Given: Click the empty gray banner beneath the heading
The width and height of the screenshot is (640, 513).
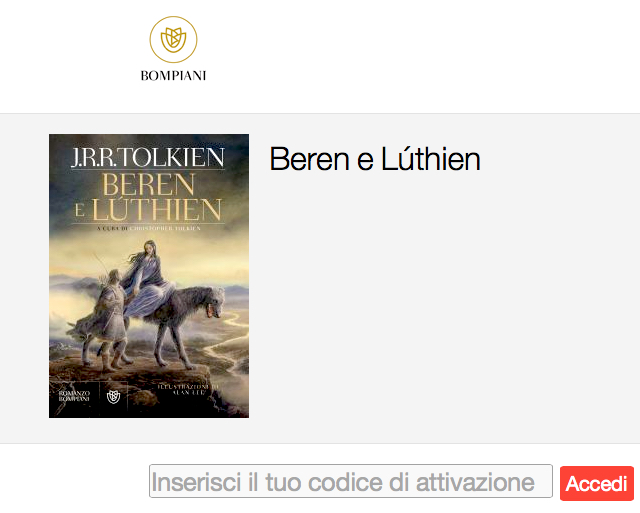Looking at the screenshot, I should pyautogui.click(x=449, y=306).
